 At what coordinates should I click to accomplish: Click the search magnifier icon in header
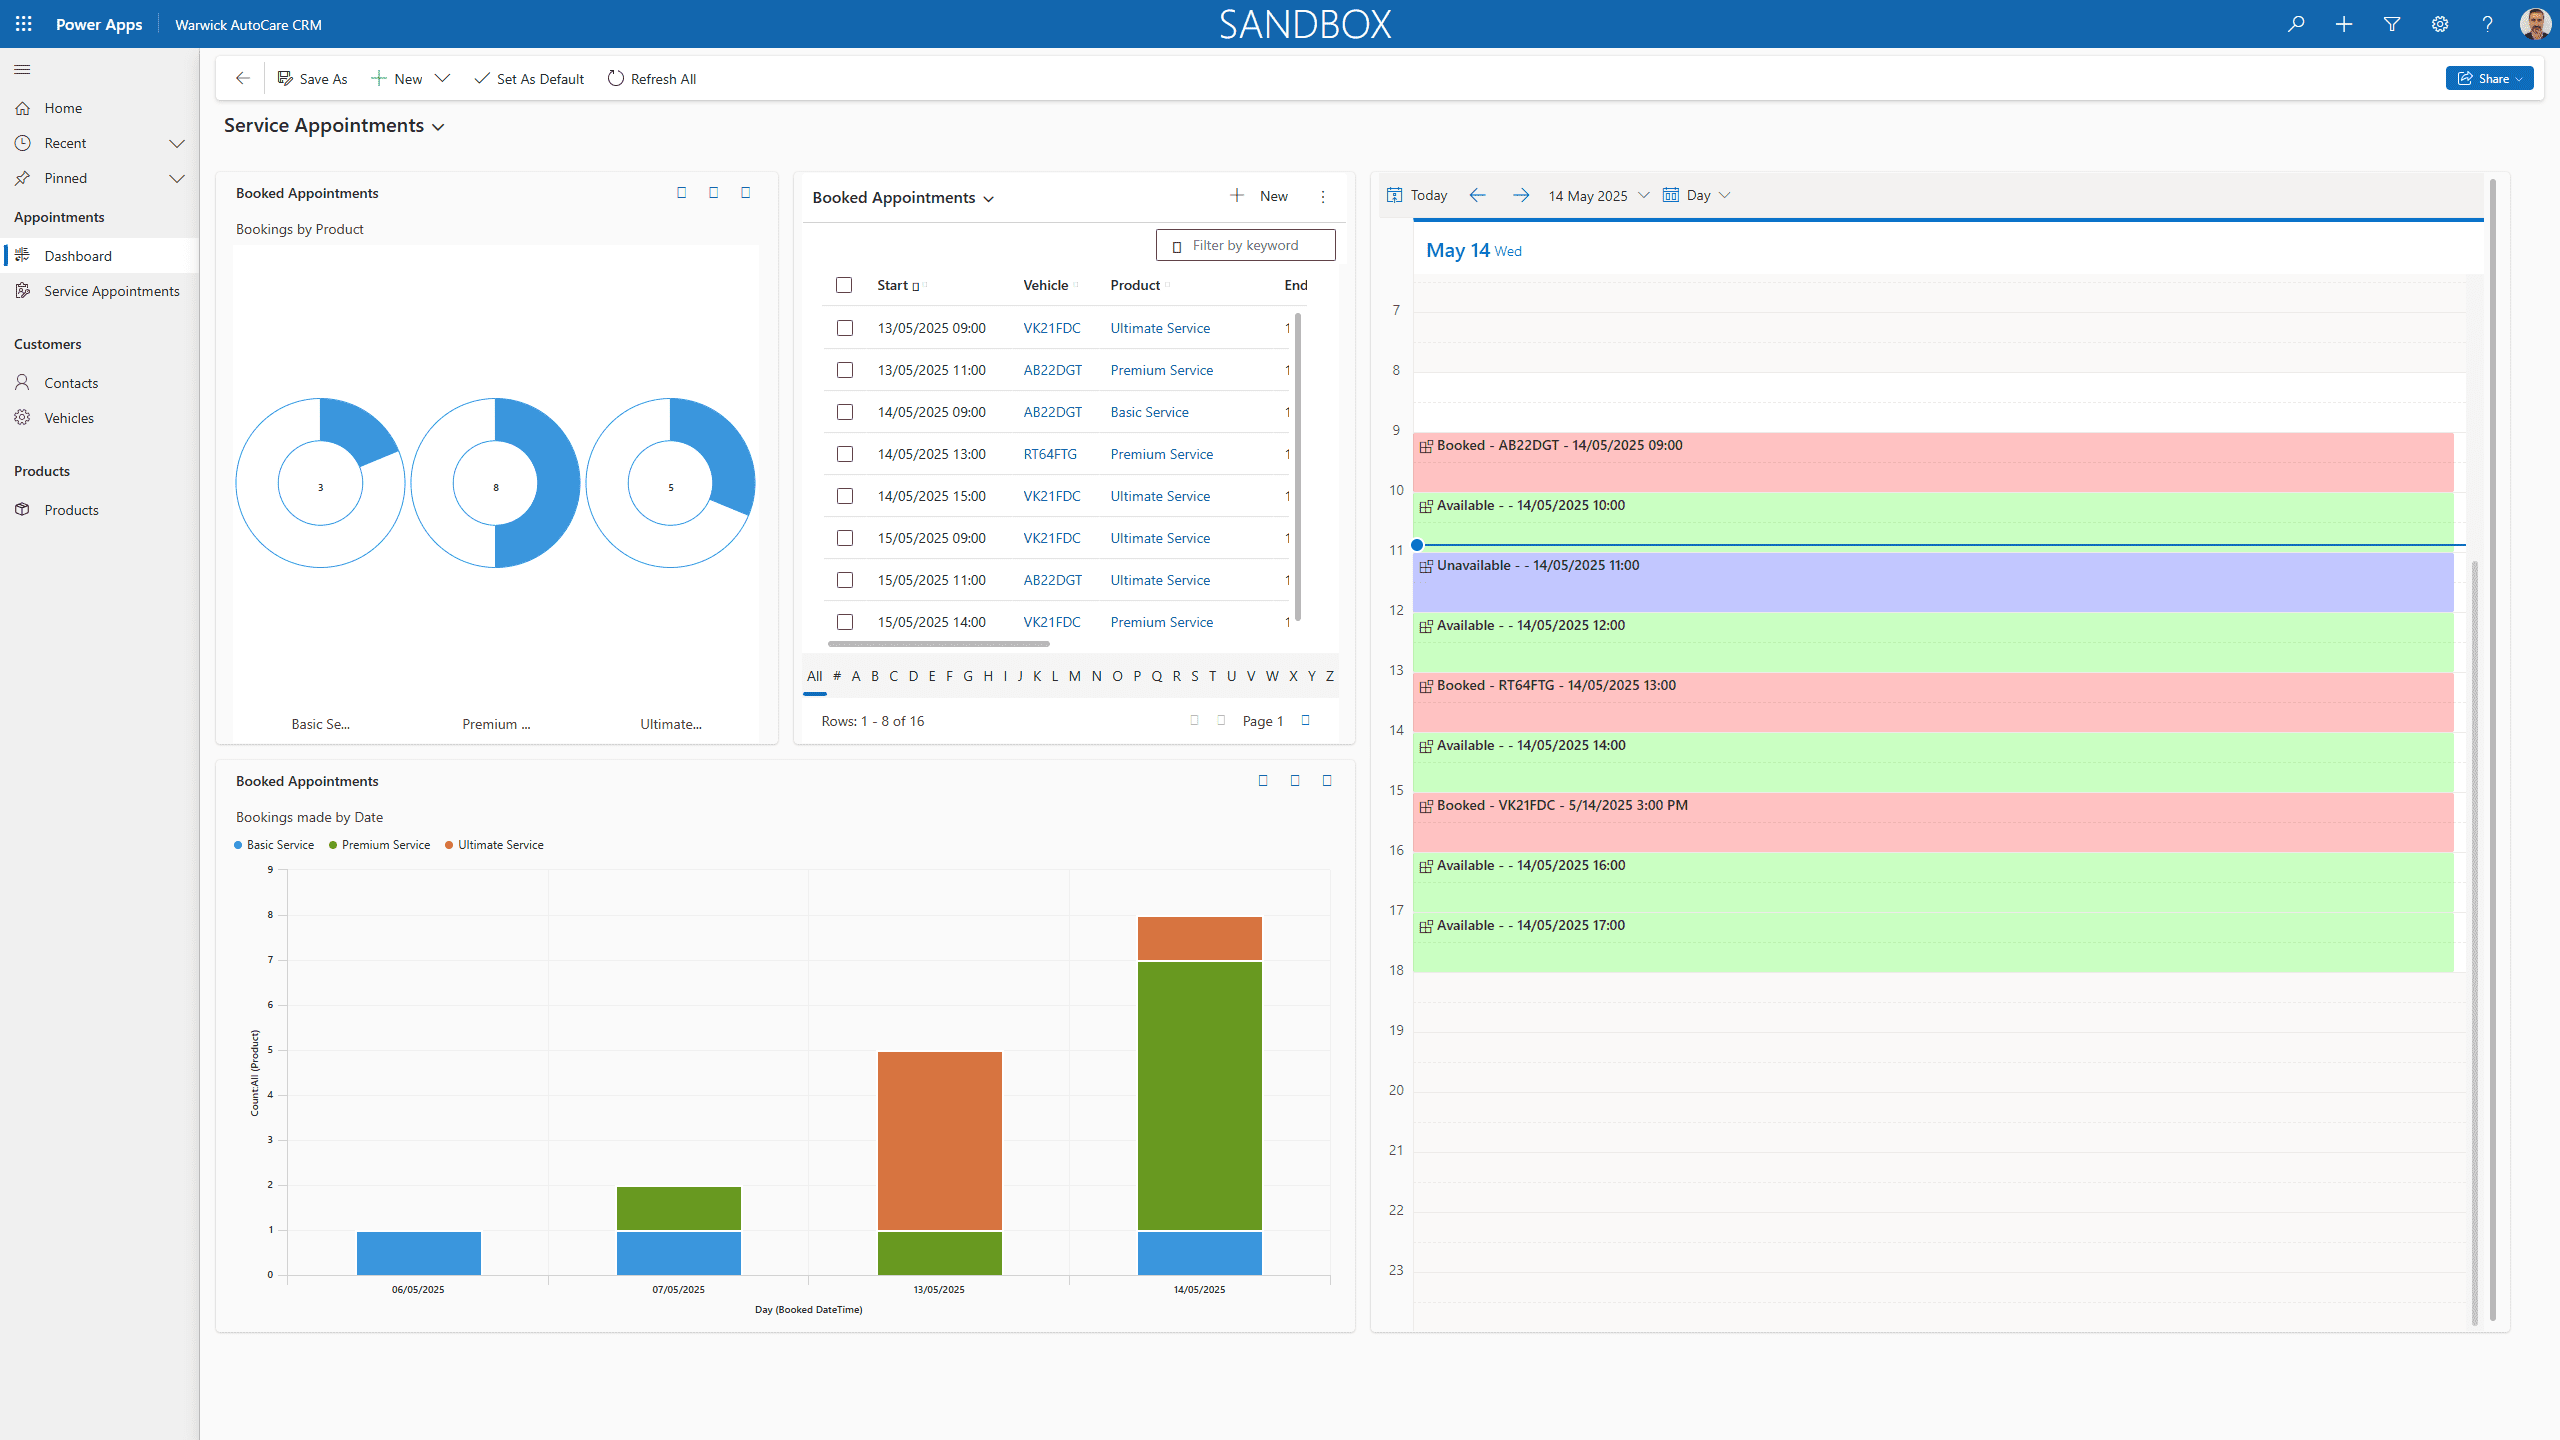[x=2296, y=24]
